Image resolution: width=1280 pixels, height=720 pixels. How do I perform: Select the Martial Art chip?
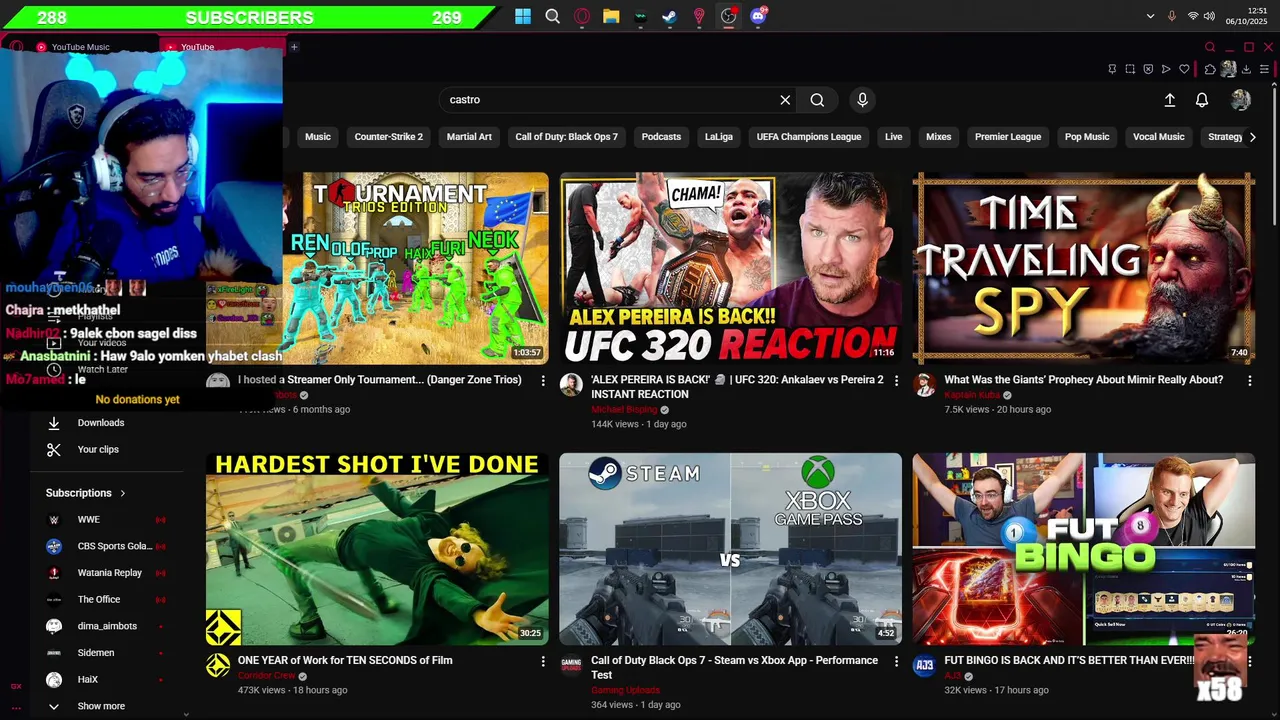(469, 137)
